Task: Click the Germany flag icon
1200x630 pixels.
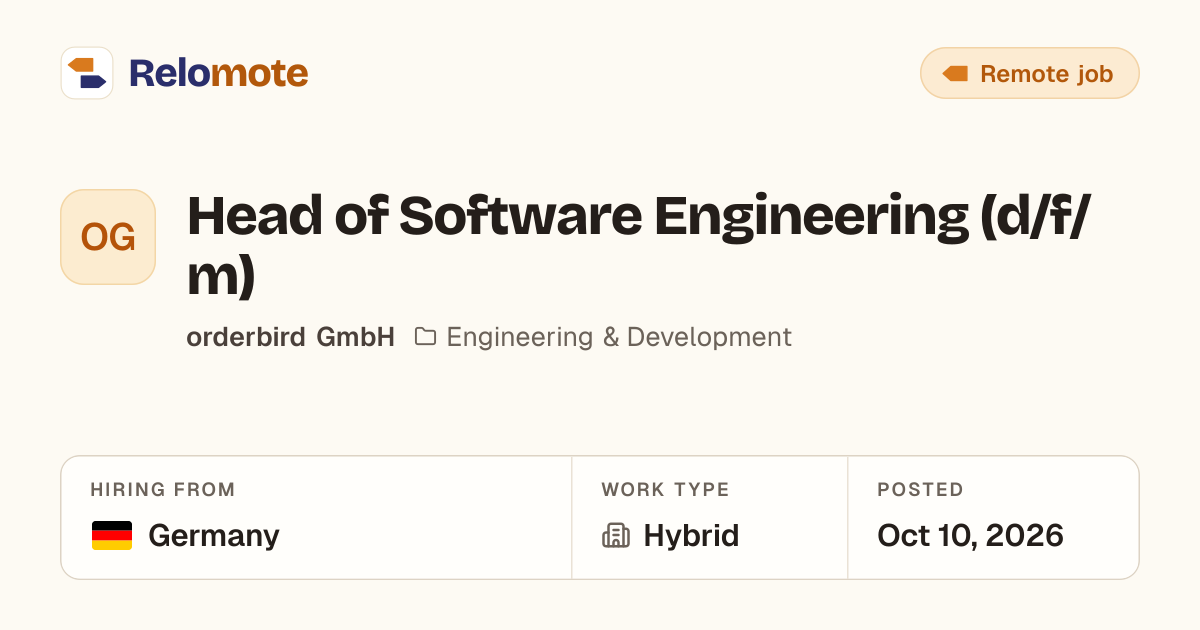Action: click(112, 536)
